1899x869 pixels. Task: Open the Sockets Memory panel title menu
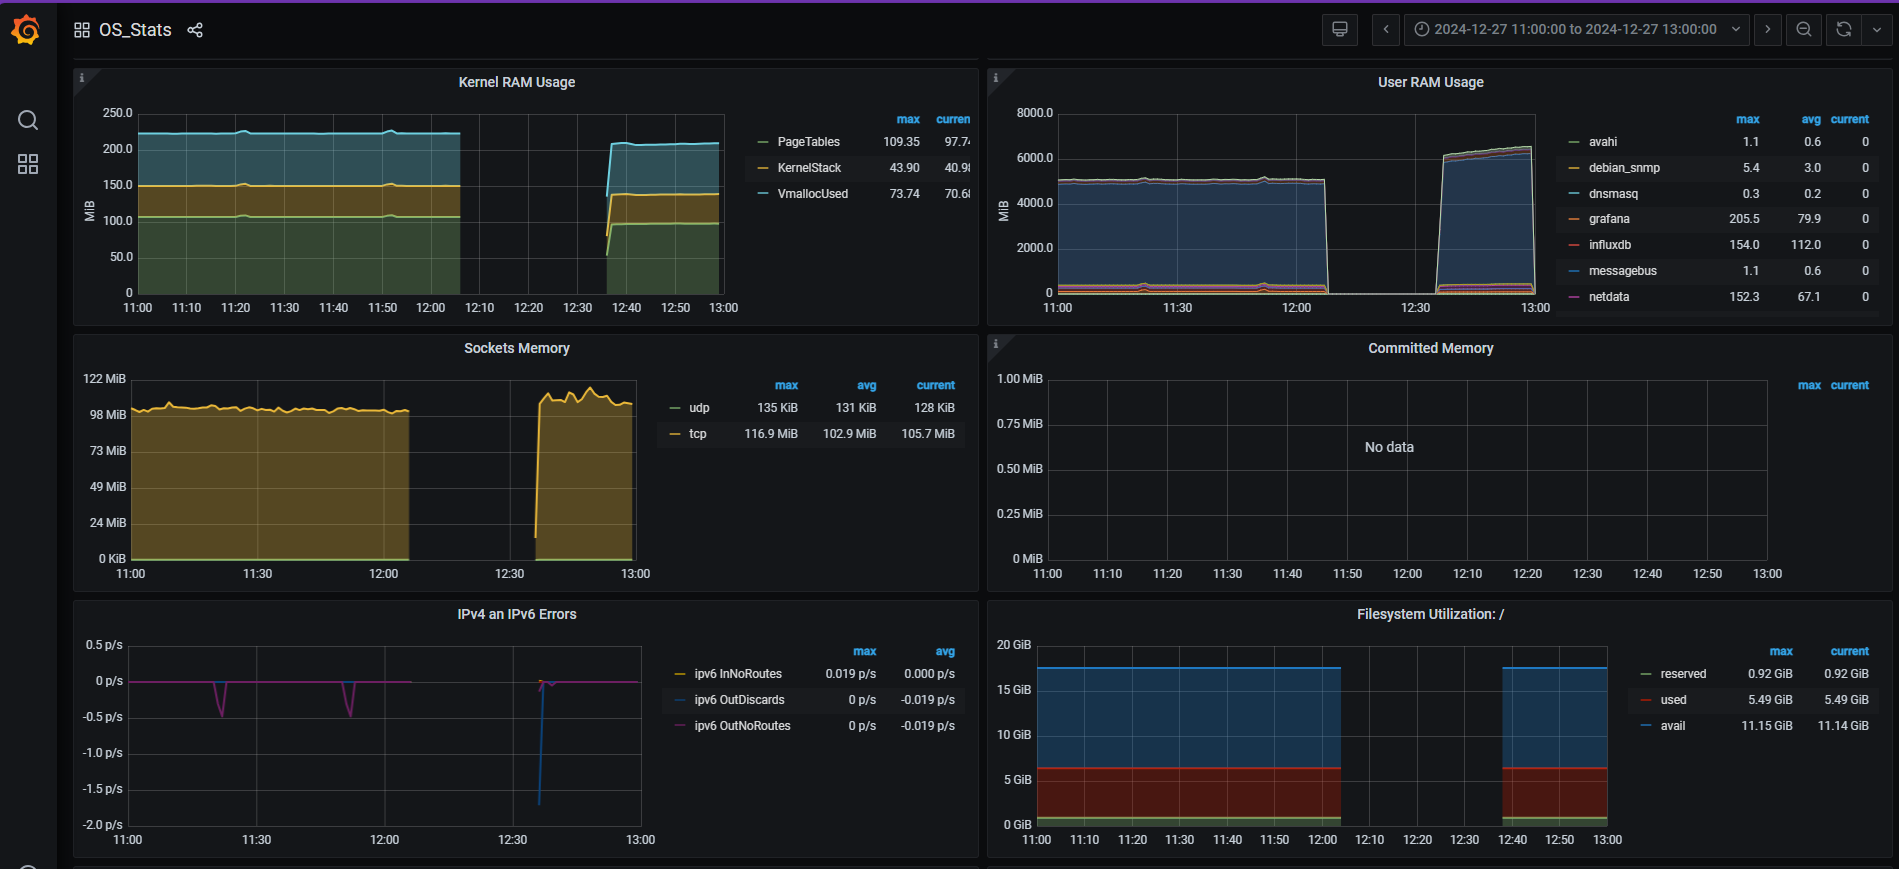[517, 348]
